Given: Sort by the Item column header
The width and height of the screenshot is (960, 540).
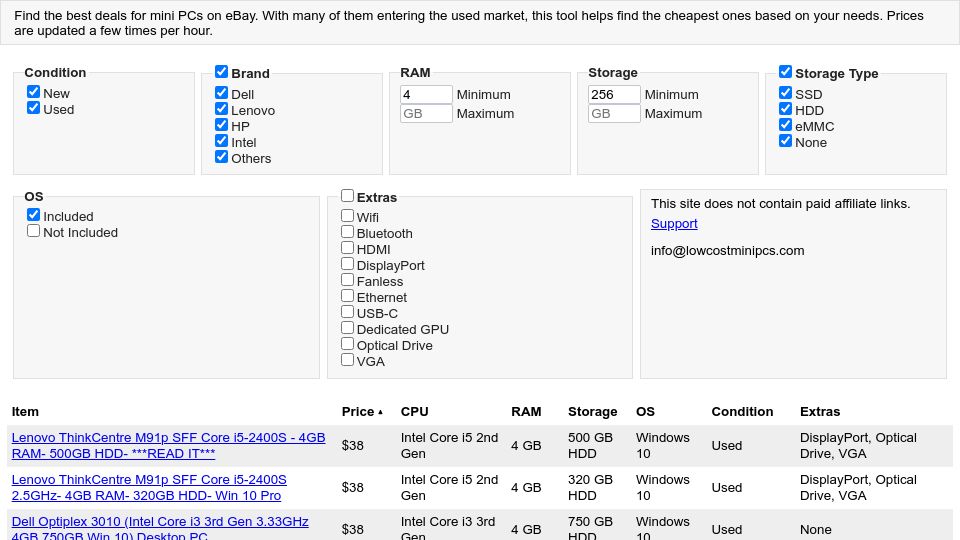Looking at the screenshot, I should (25, 411).
